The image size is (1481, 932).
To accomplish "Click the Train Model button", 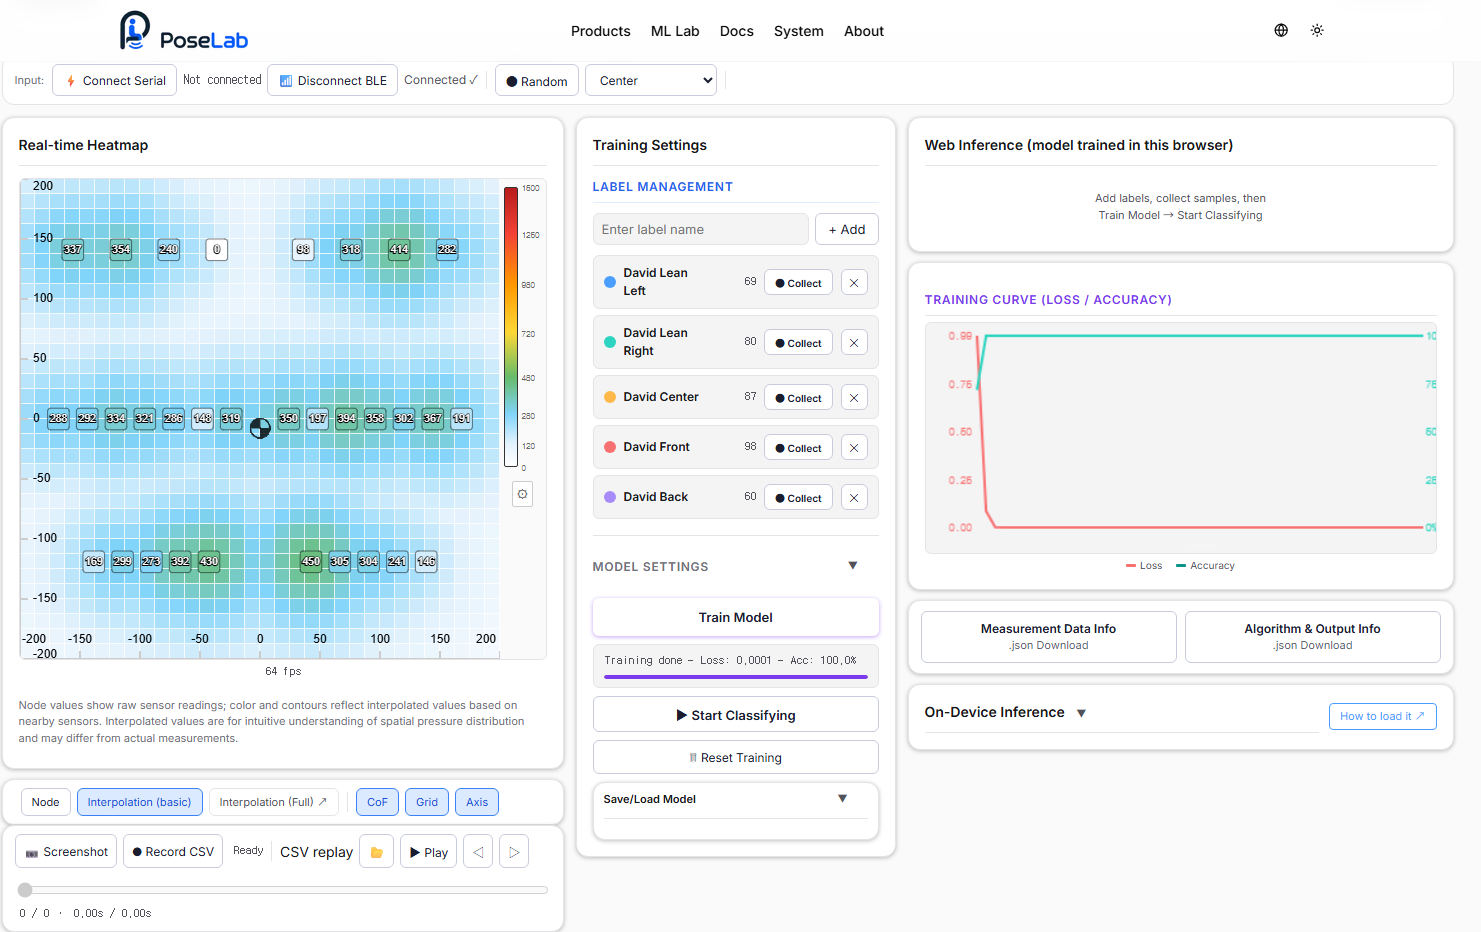I will (736, 617).
